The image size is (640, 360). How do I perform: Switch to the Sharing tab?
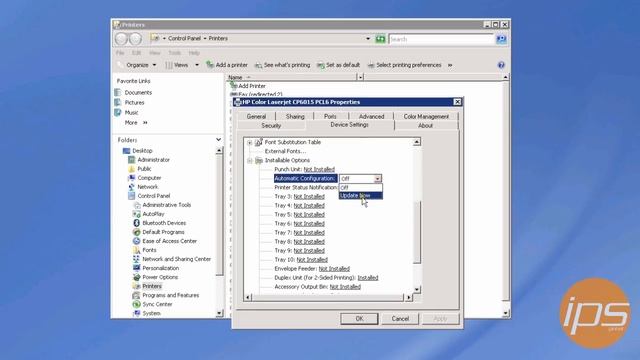point(295,116)
